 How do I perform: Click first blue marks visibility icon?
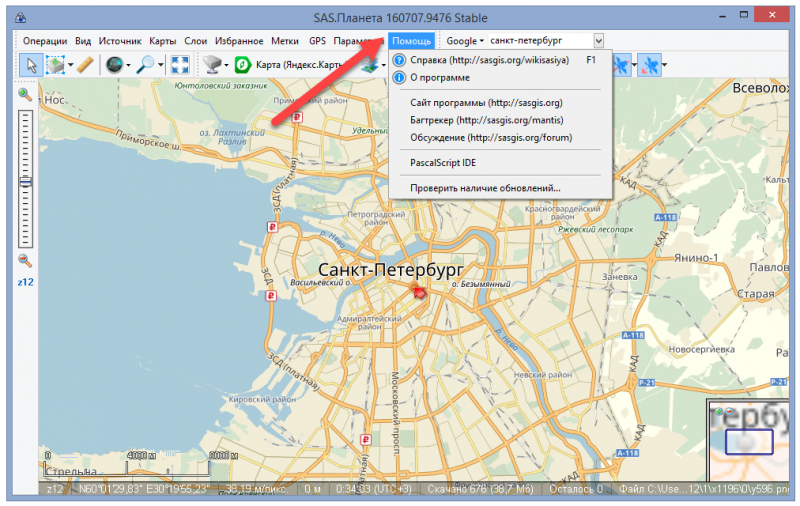click(622, 65)
